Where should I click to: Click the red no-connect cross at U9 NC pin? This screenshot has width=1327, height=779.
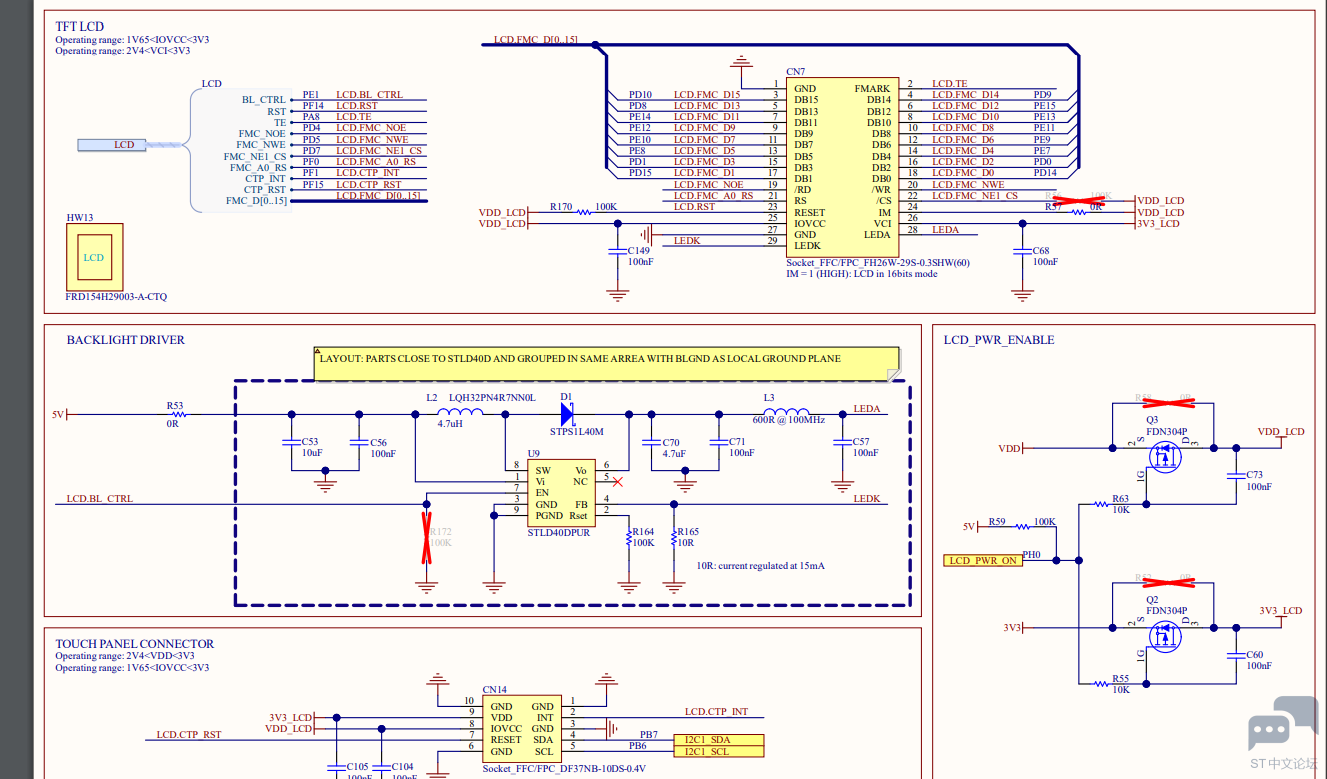[617, 482]
